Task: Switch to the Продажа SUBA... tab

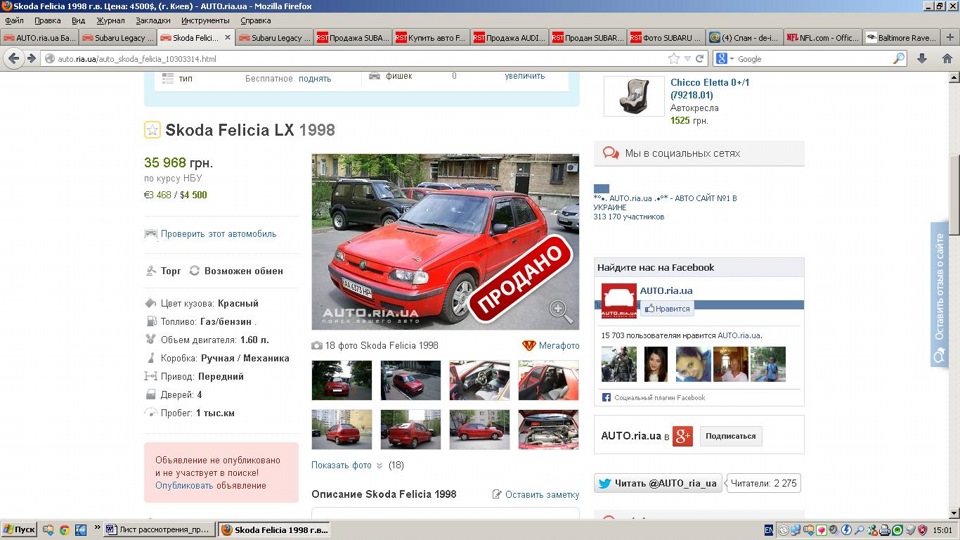Action: point(353,37)
